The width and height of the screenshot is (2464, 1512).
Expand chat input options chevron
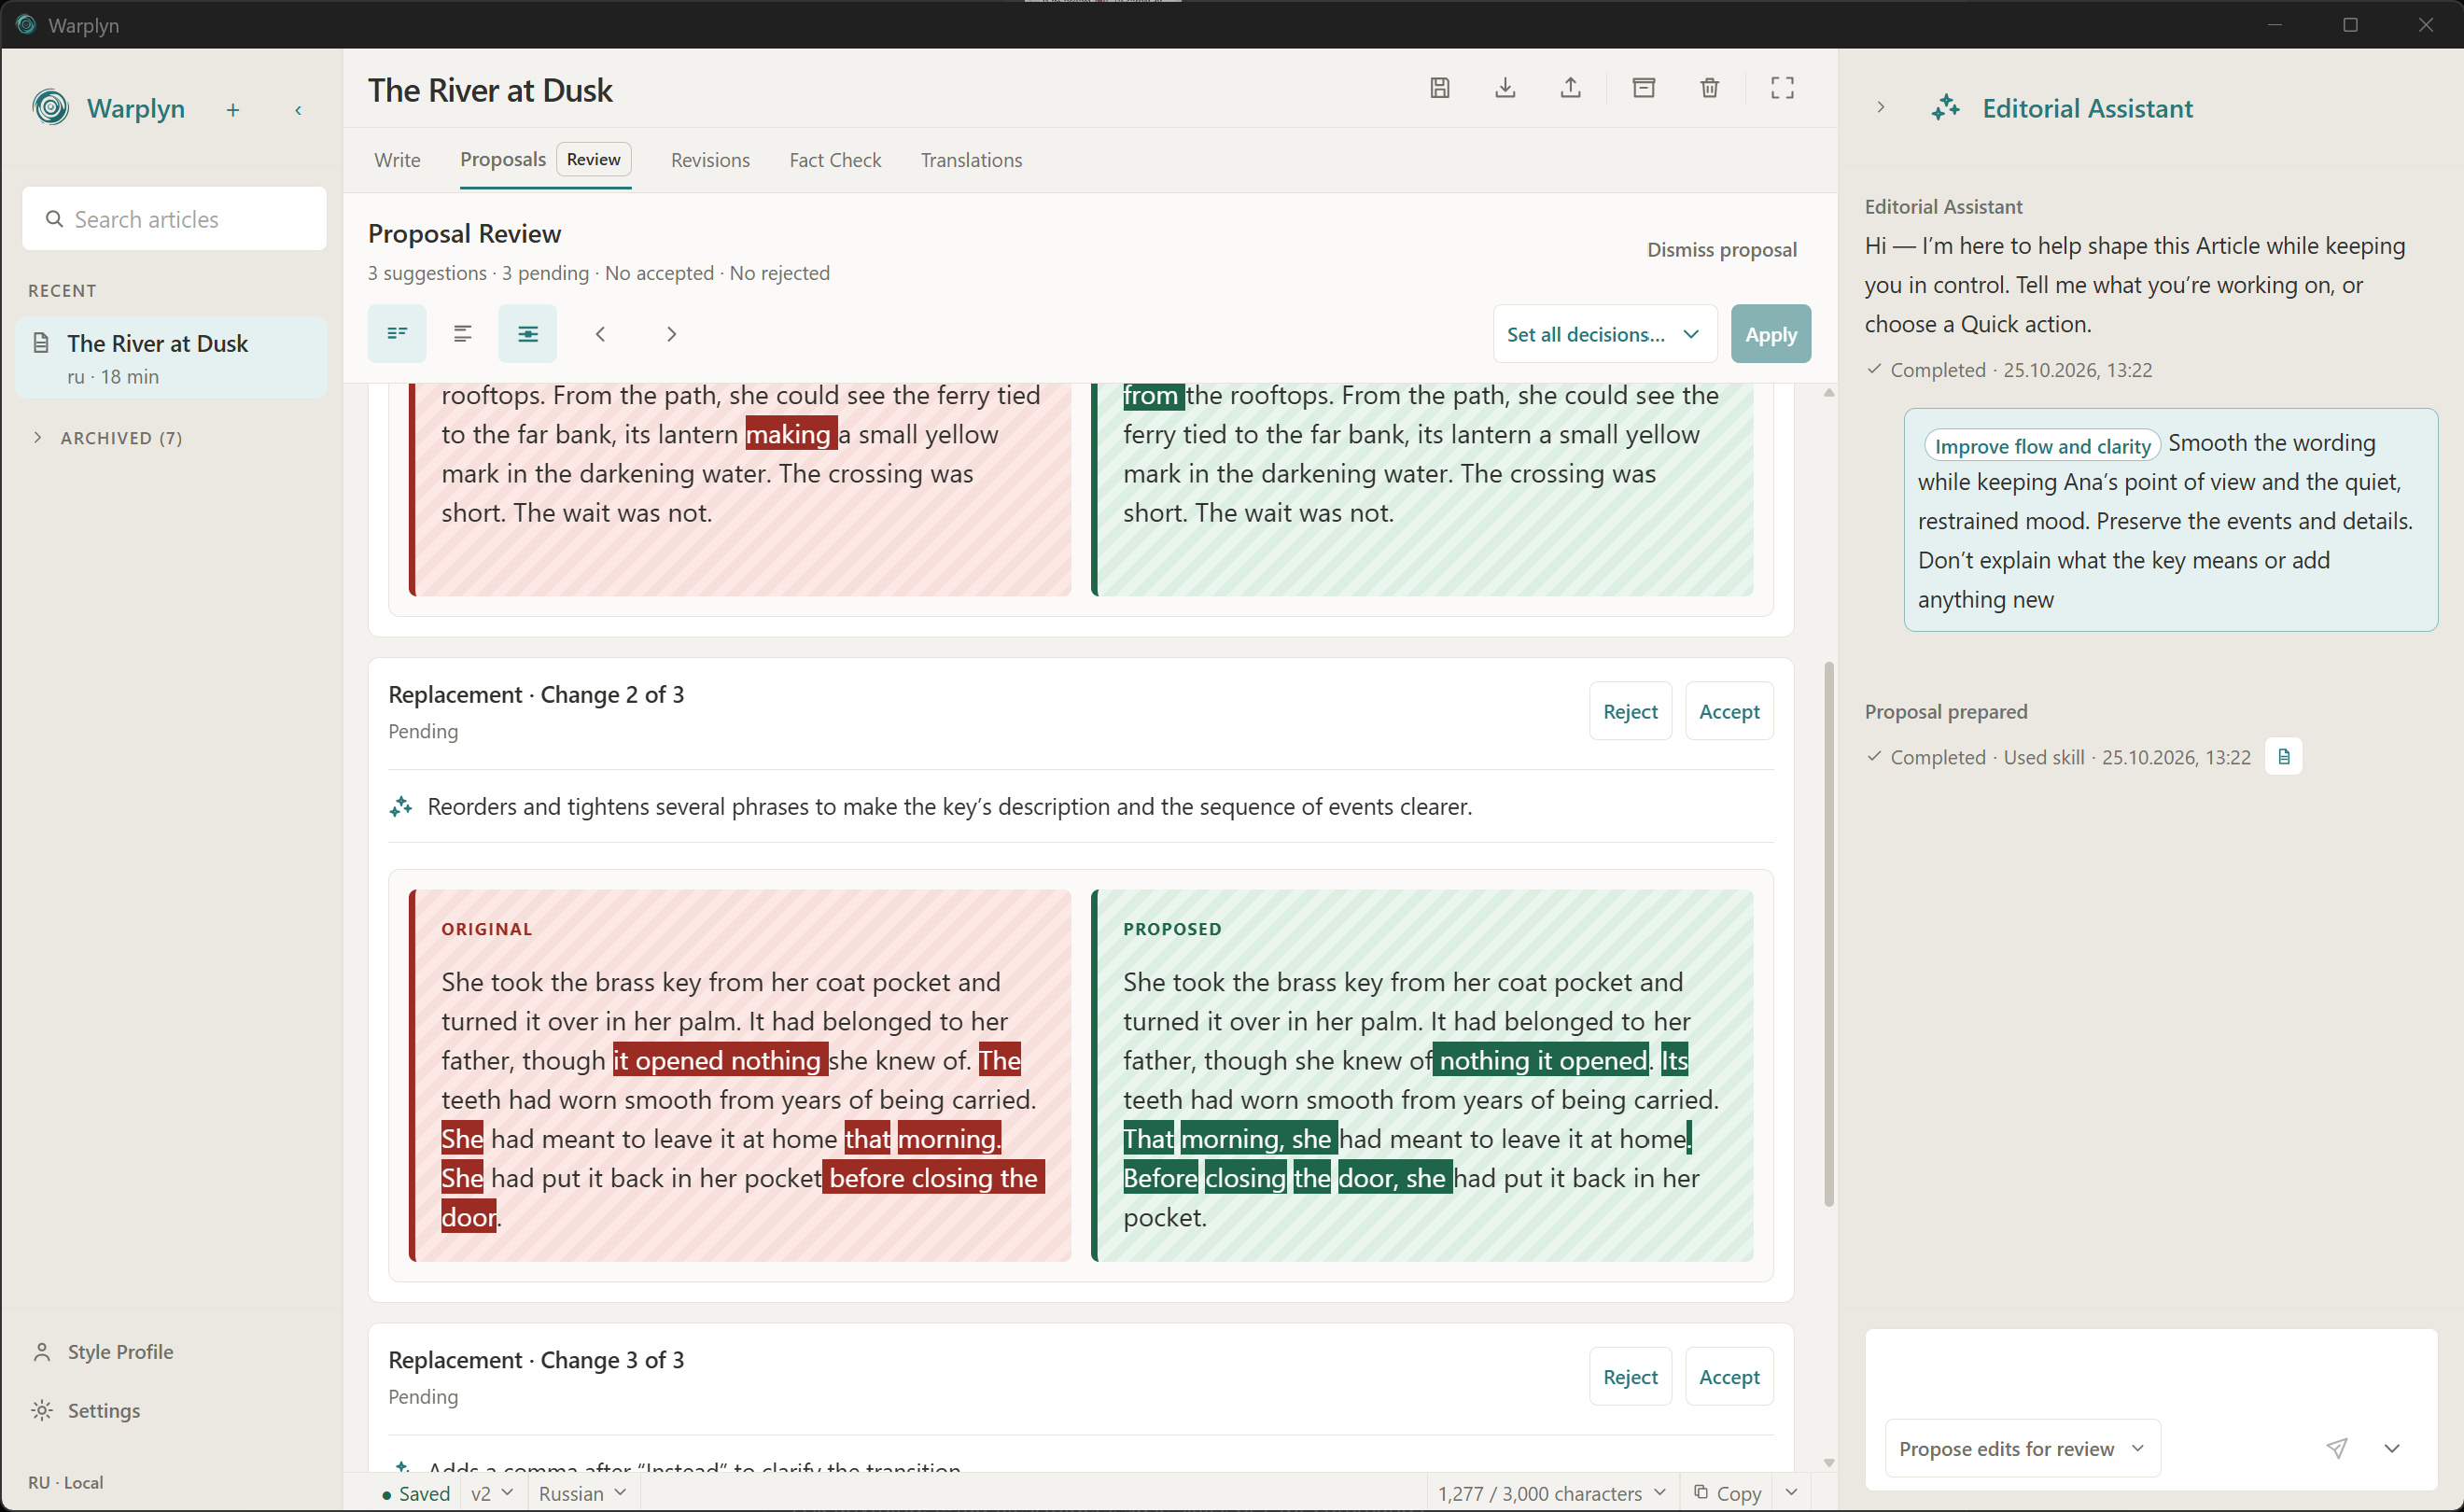(x=2392, y=1448)
